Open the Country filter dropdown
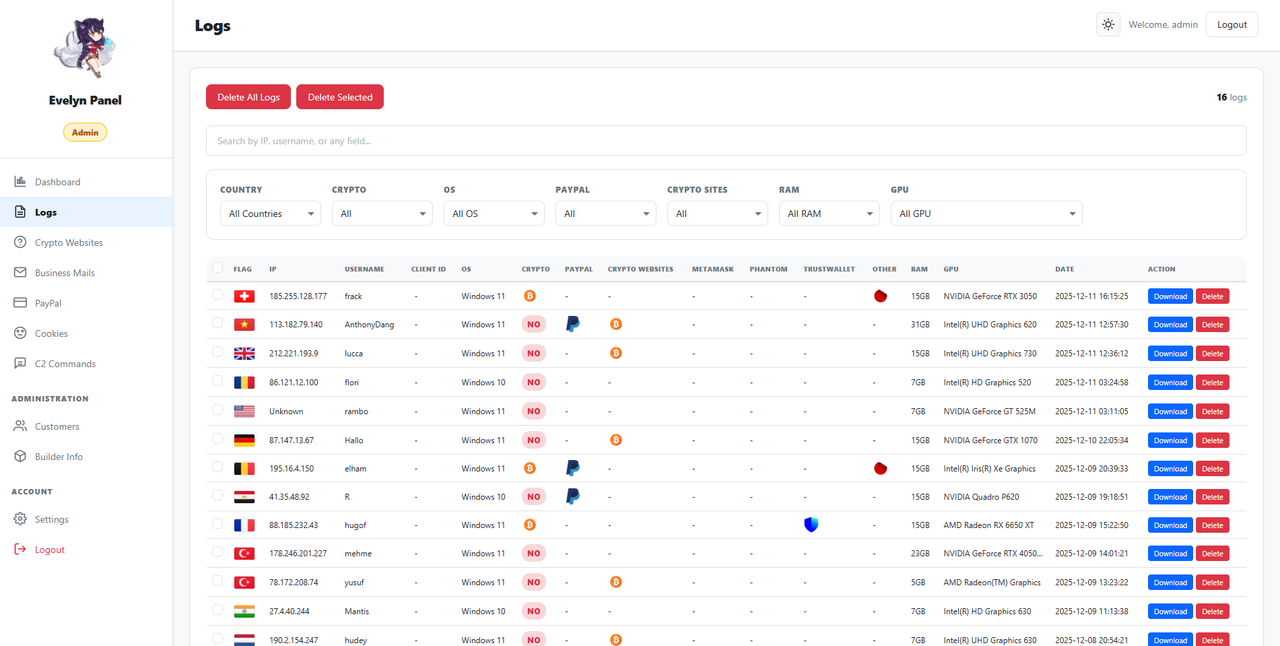This screenshot has height=646, width=1280. click(270, 213)
